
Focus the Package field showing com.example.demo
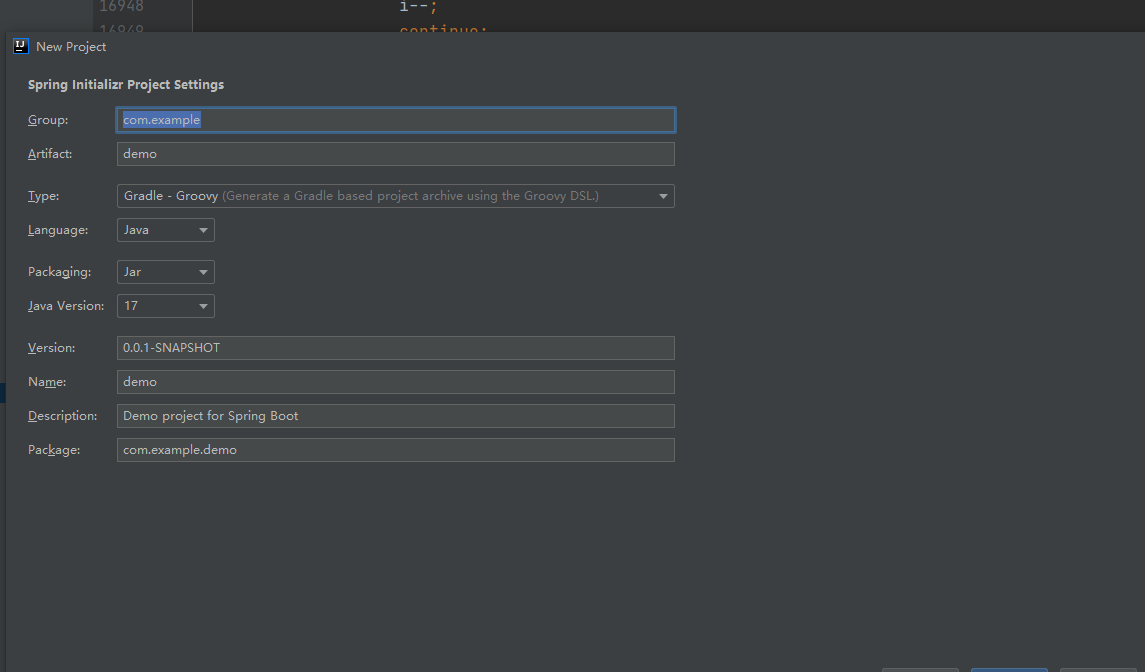point(395,450)
